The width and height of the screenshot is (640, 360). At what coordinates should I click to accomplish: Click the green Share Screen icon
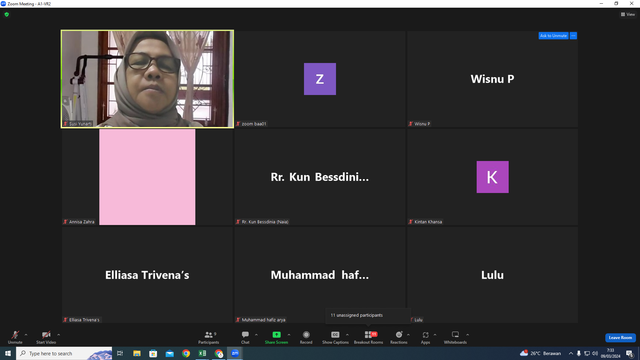276,335
